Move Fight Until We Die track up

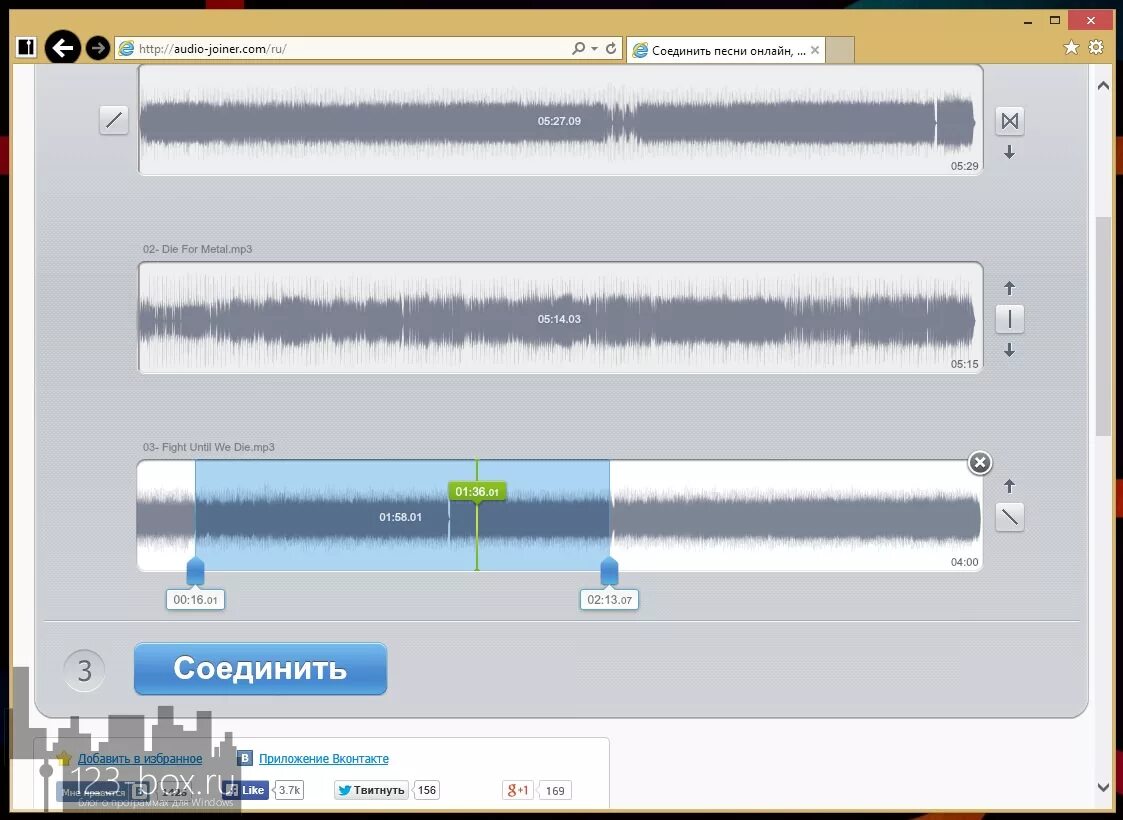pyautogui.click(x=1009, y=486)
